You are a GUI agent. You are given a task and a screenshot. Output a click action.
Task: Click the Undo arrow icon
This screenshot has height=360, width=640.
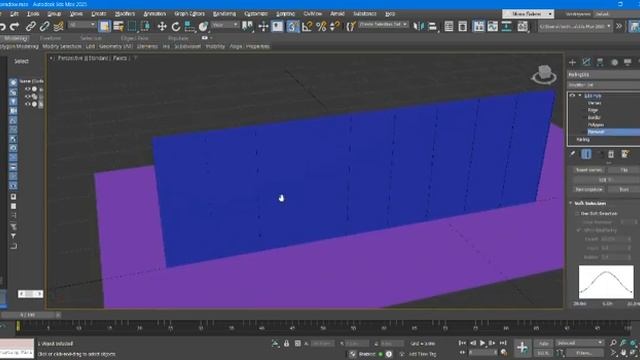[x=2, y=27]
